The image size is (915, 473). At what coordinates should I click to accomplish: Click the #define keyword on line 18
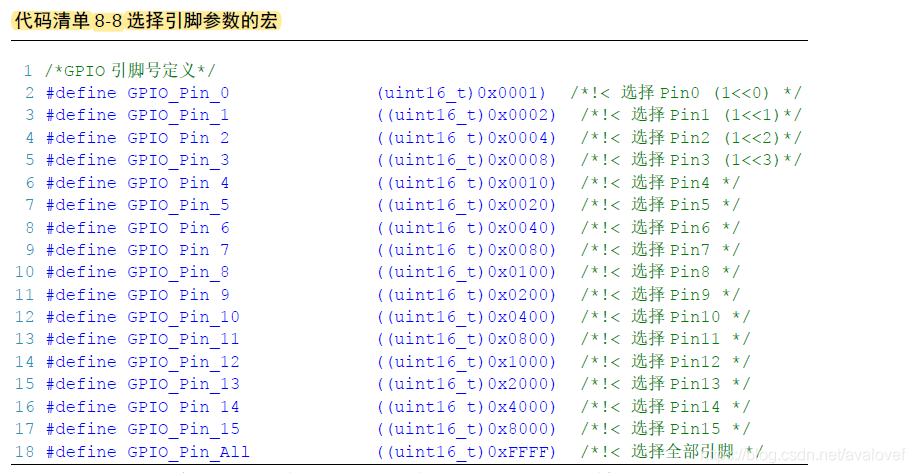81,452
